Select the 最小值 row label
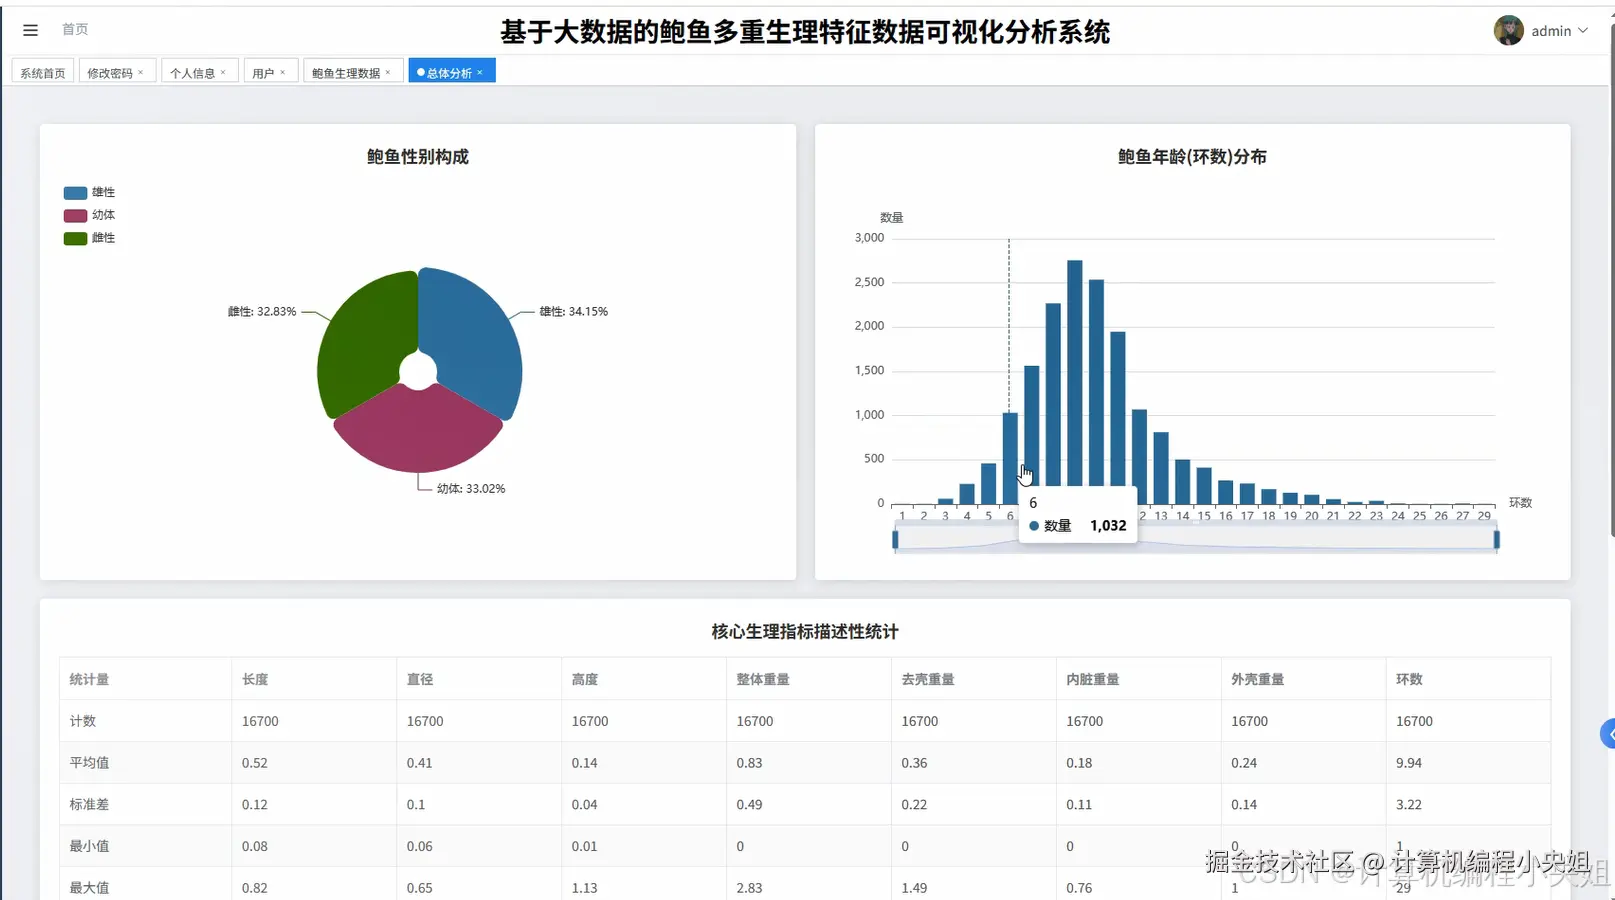This screenshot has width=1615, height=900. point(89,846)
